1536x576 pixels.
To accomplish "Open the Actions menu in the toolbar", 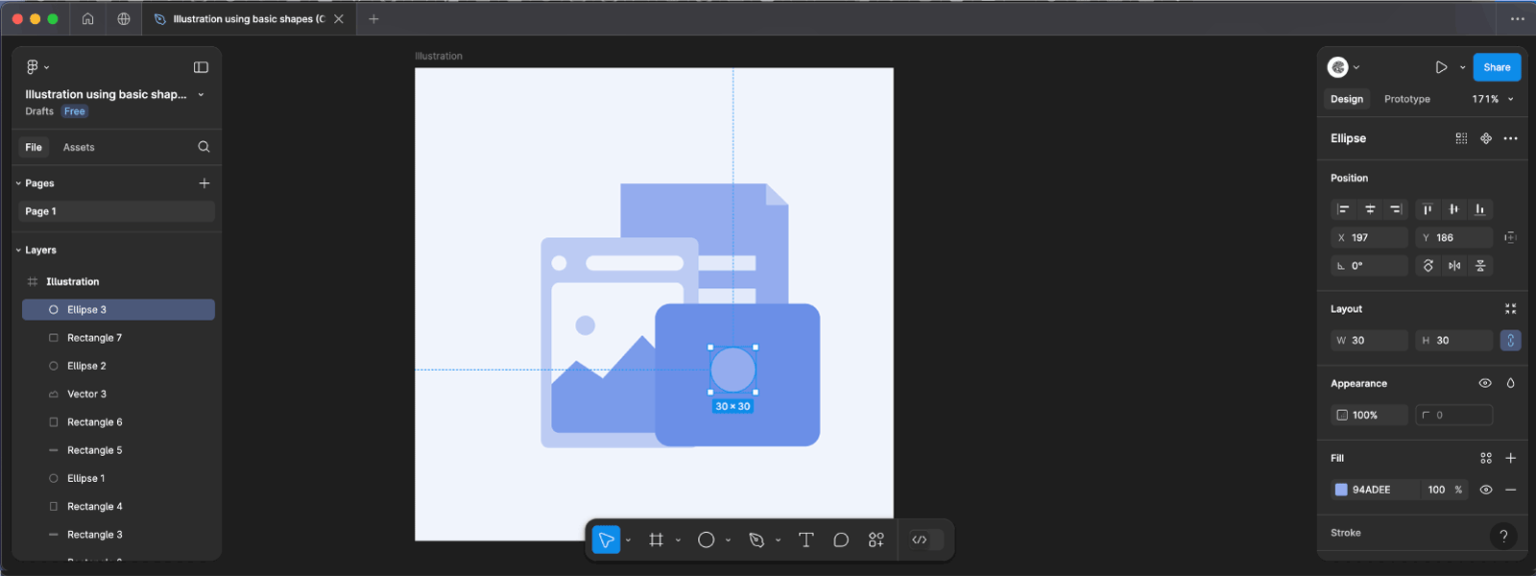I will pyautogui.click(x=876, y=540).
